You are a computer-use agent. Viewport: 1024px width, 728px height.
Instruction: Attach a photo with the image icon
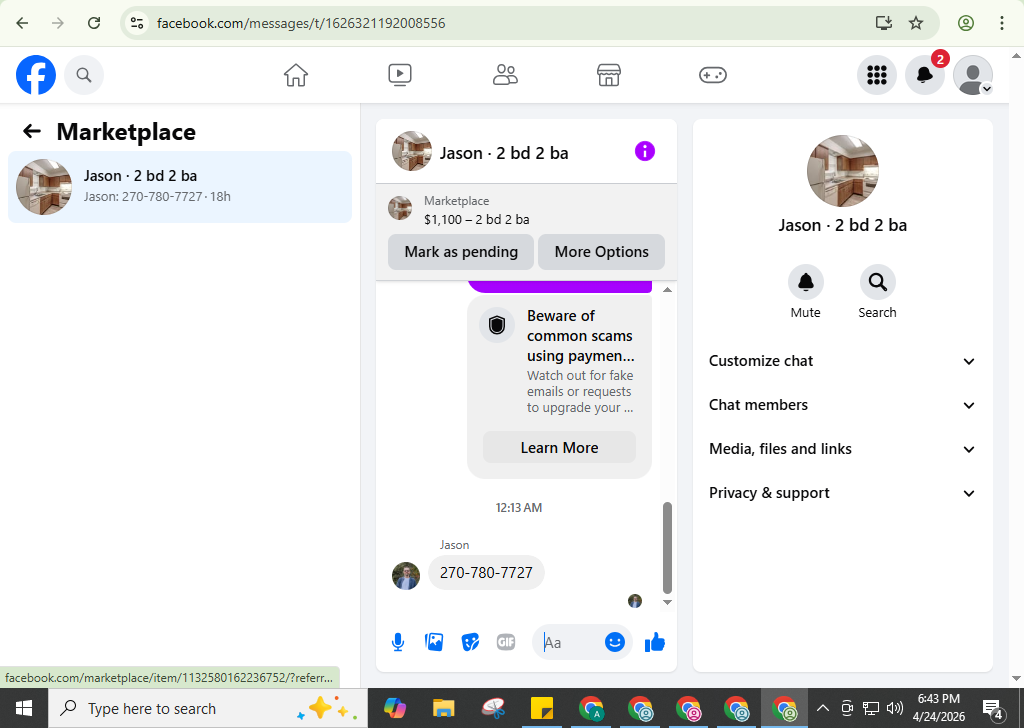point(434,642)
